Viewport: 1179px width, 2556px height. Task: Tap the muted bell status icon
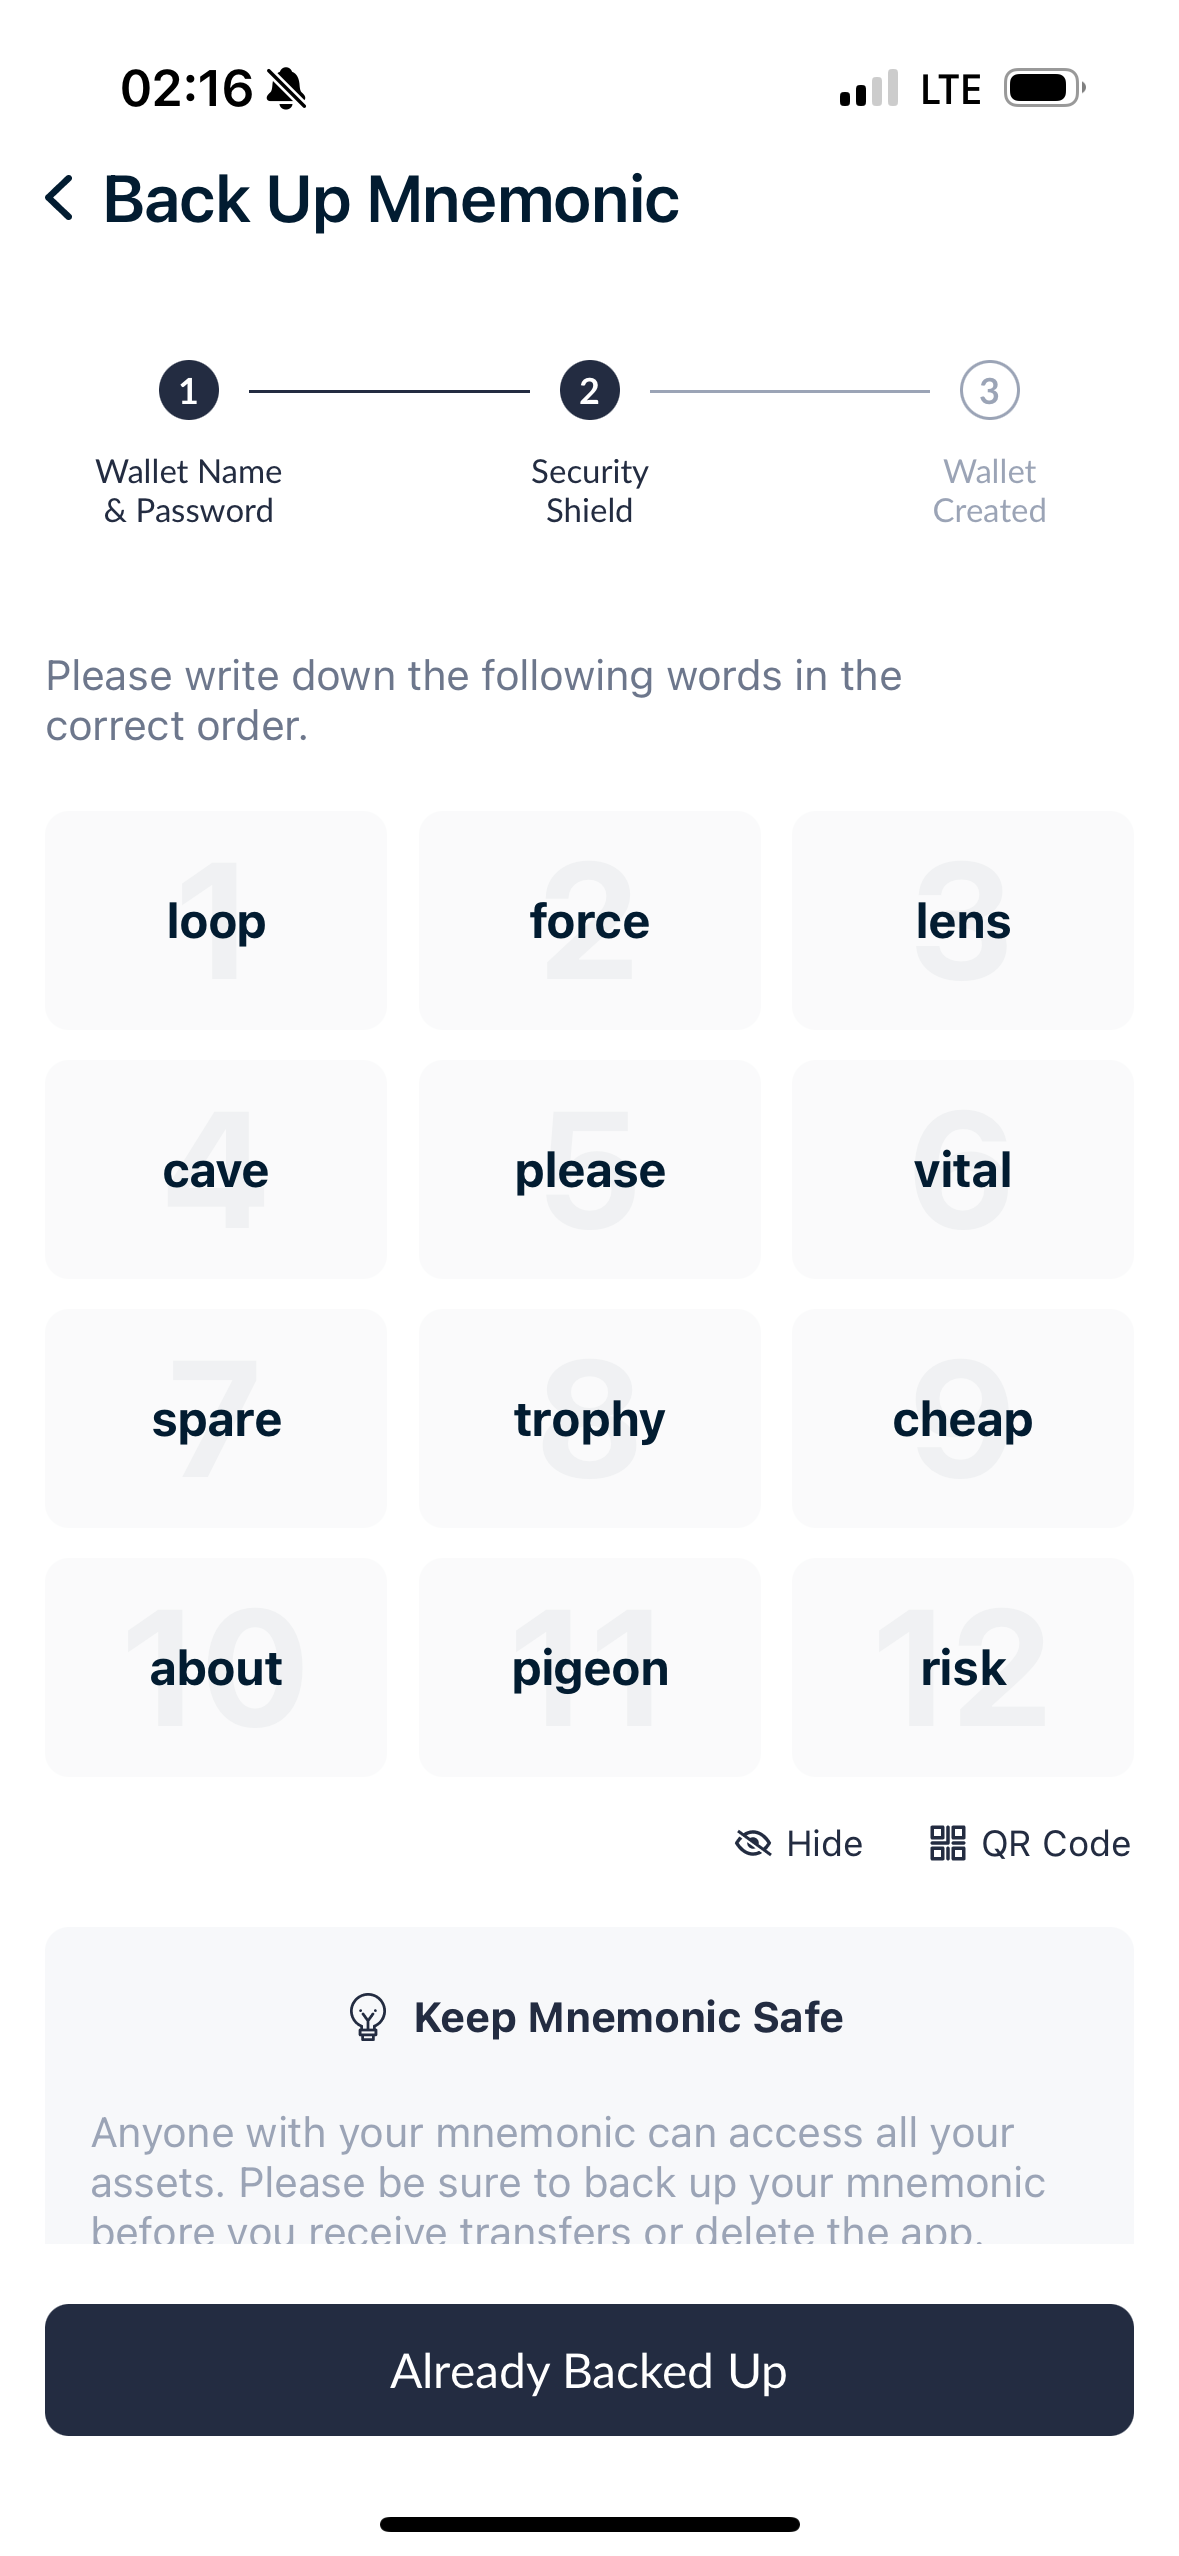tap(286, 89)
